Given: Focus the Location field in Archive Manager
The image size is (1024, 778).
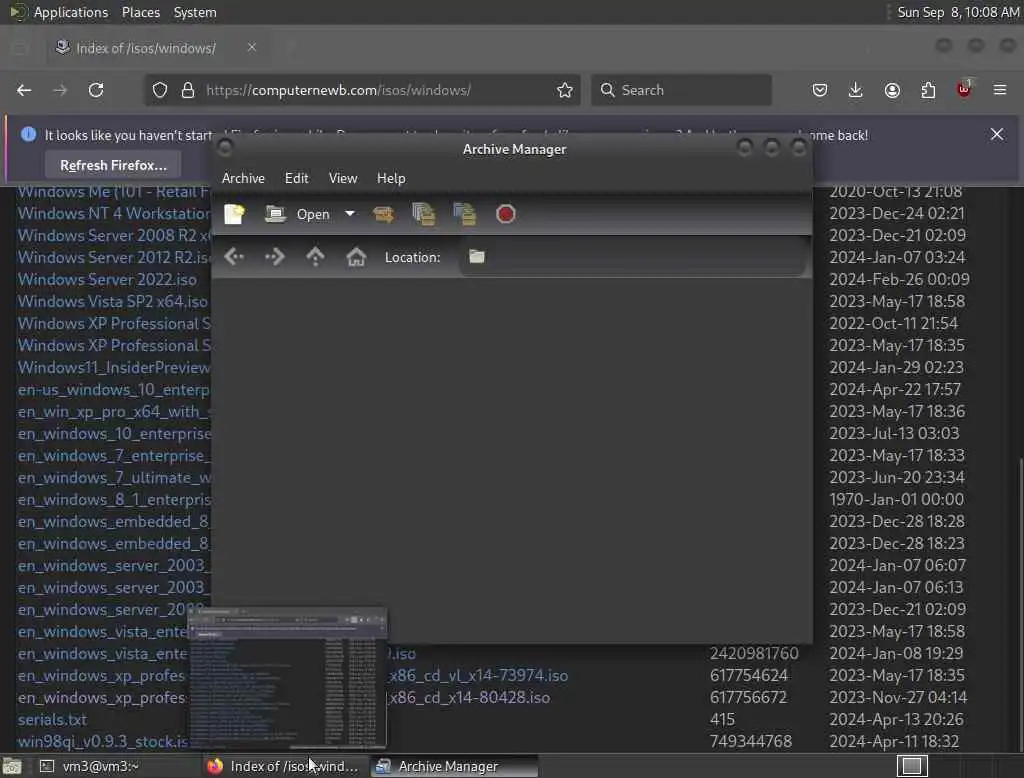Looking at the screenshot, I should click(x=633, y=257).
